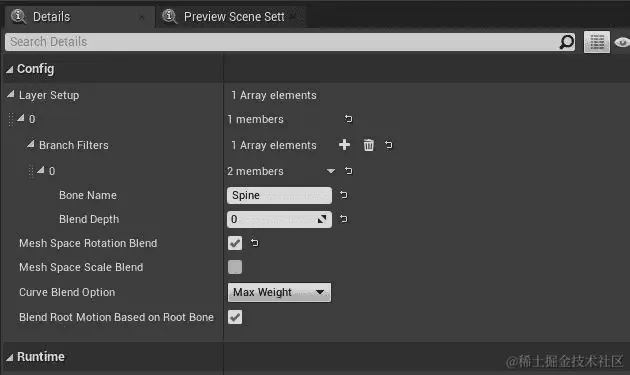This screenshot has height=375, width=630.
Task: Click the Bone Name Spine text field
Action: (279, 195)
